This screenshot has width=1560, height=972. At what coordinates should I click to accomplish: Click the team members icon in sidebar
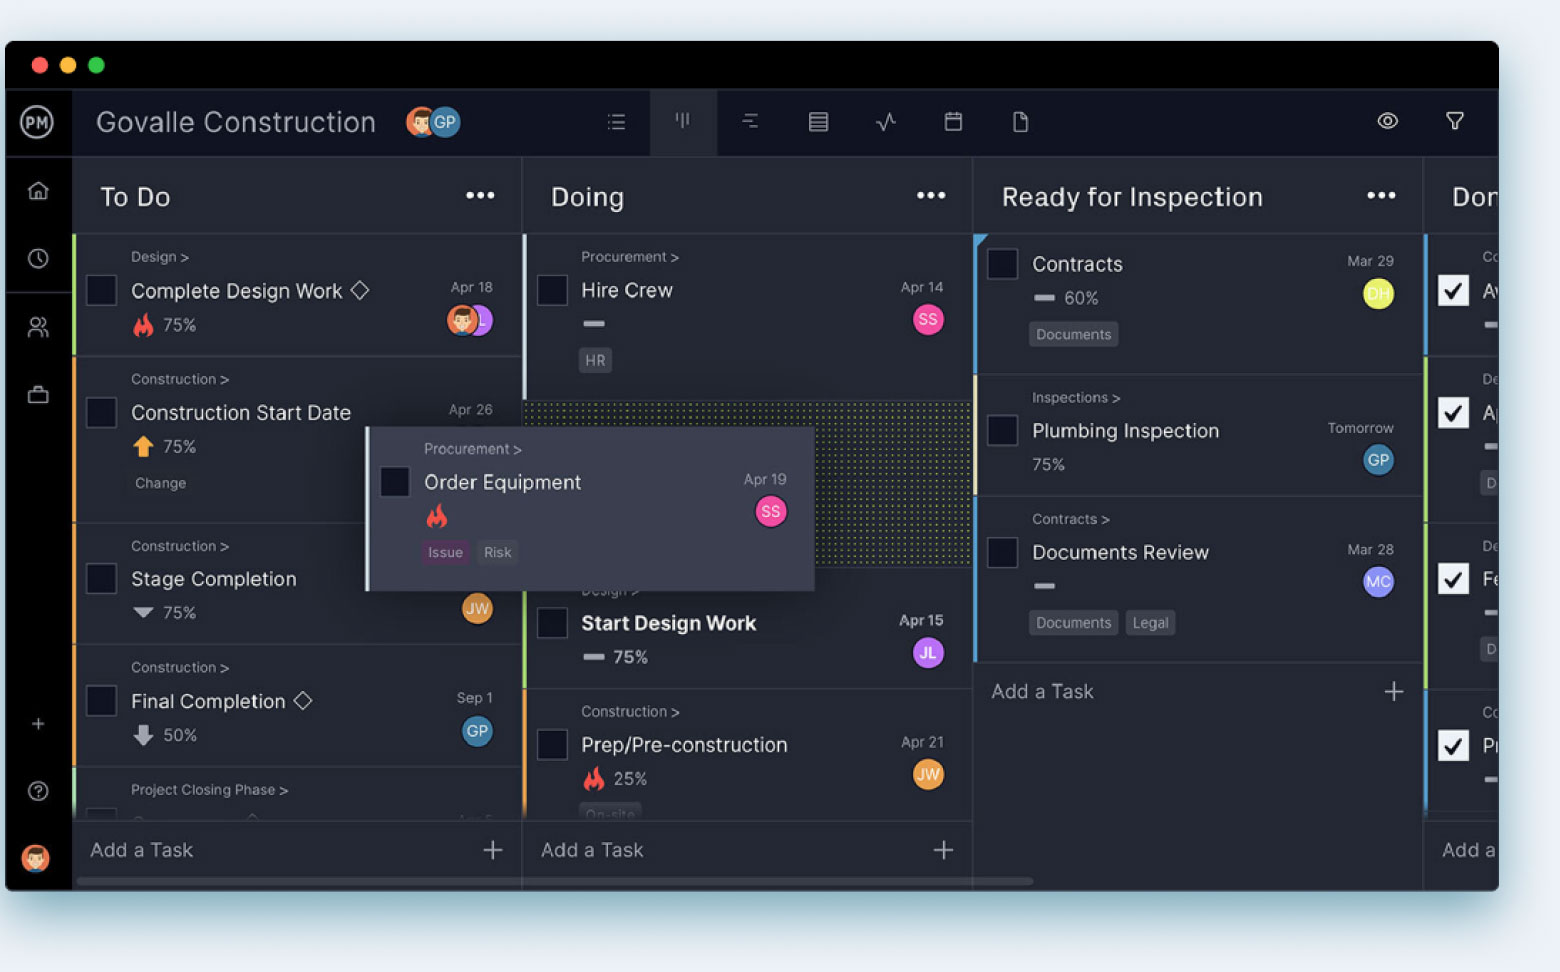tap(38, 326)
